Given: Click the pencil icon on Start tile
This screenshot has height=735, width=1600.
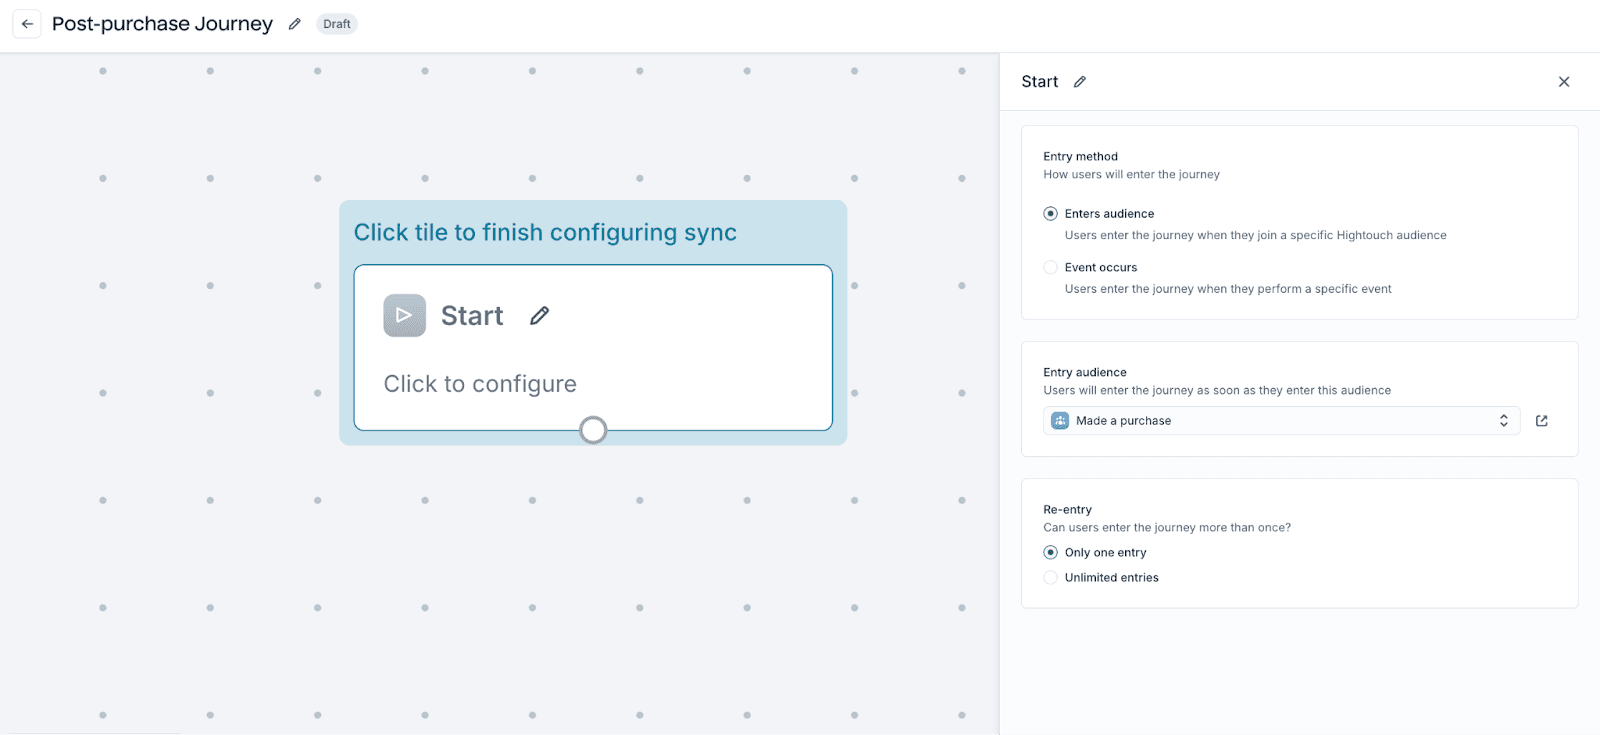Looking at the screenshot, I should click(x=540, y=316).
